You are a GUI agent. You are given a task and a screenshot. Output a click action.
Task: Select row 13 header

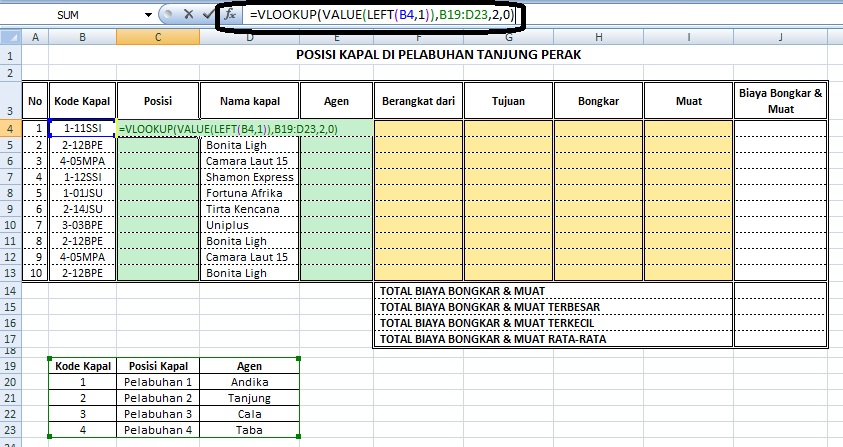click(x=10, y=273)
